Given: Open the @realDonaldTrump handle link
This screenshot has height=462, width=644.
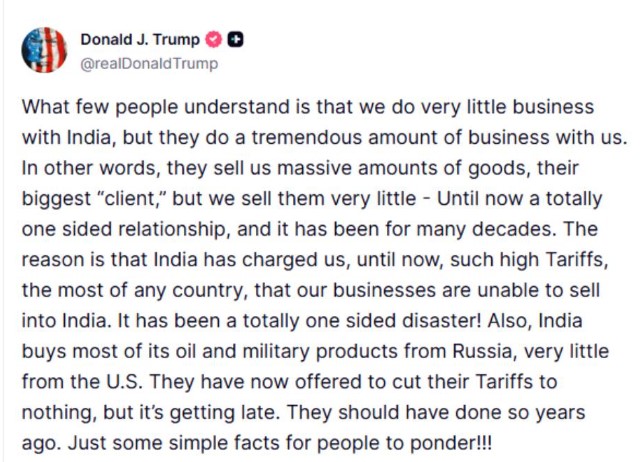Looking at the screenshot, I should pos(148,63).
